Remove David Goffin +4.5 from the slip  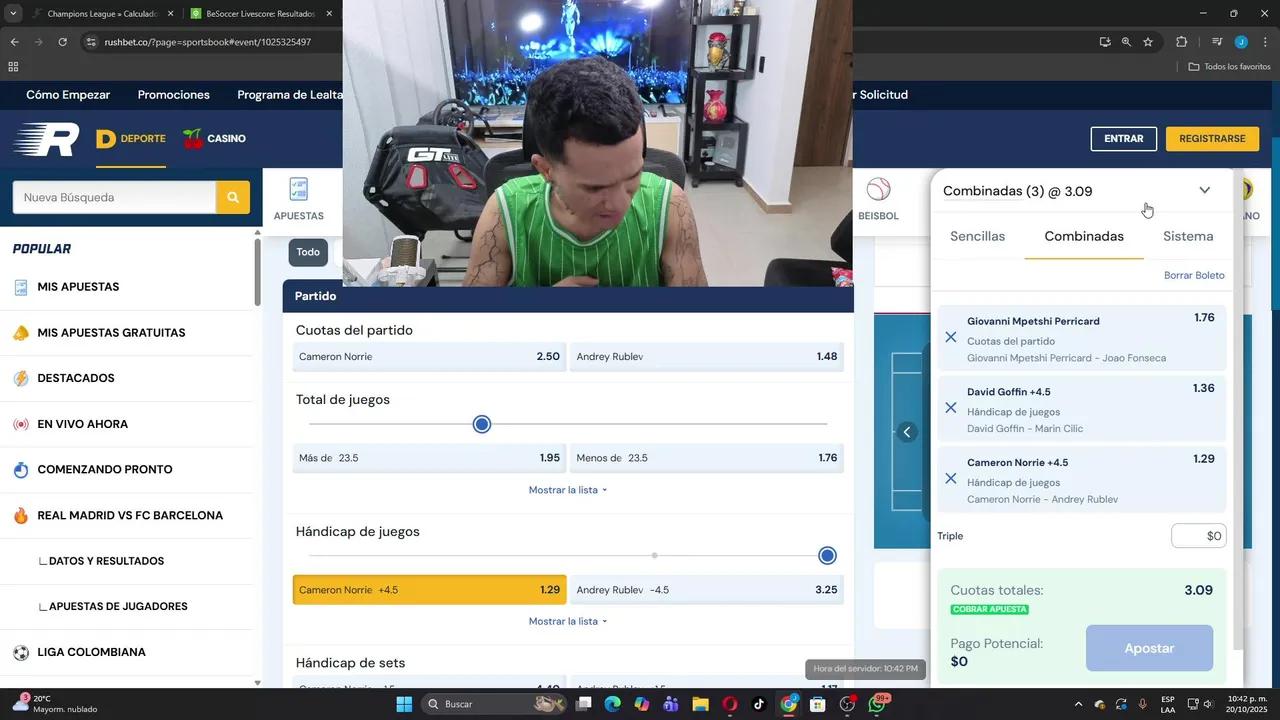[951, 408]
